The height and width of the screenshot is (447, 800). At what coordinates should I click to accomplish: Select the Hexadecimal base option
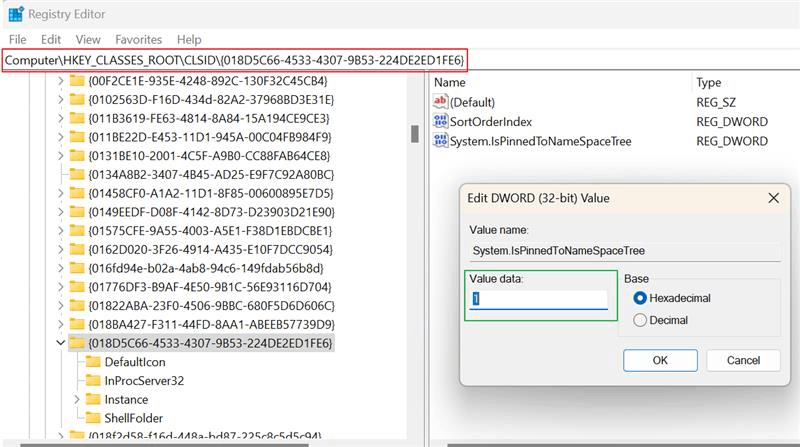point(640,298)
